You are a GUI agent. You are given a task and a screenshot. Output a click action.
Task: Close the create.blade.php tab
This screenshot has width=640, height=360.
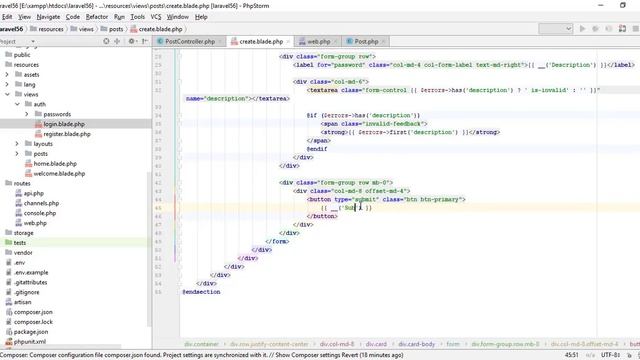pyautogui.click(x=288, y=42)
